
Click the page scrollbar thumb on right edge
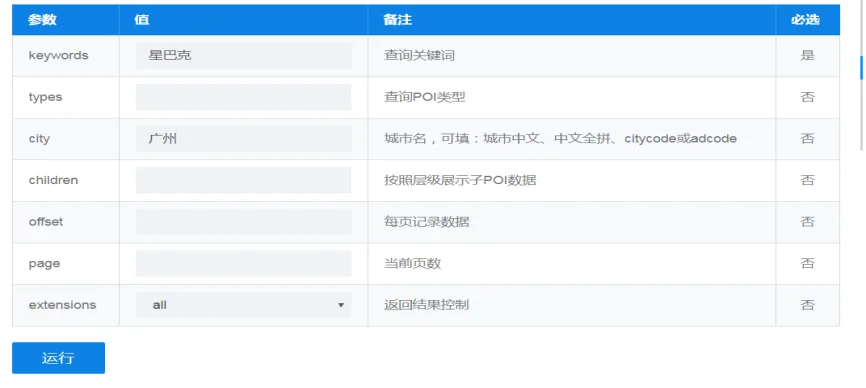(862, 67)
